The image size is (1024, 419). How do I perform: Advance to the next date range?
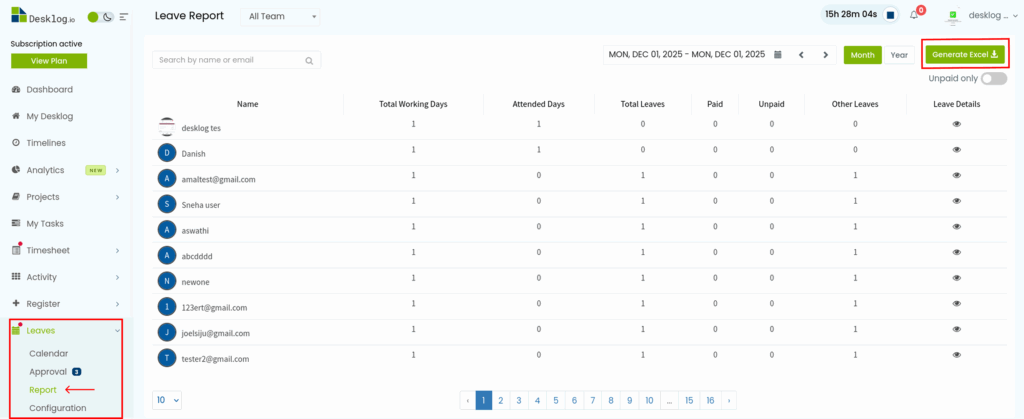[x=825, y=55]
